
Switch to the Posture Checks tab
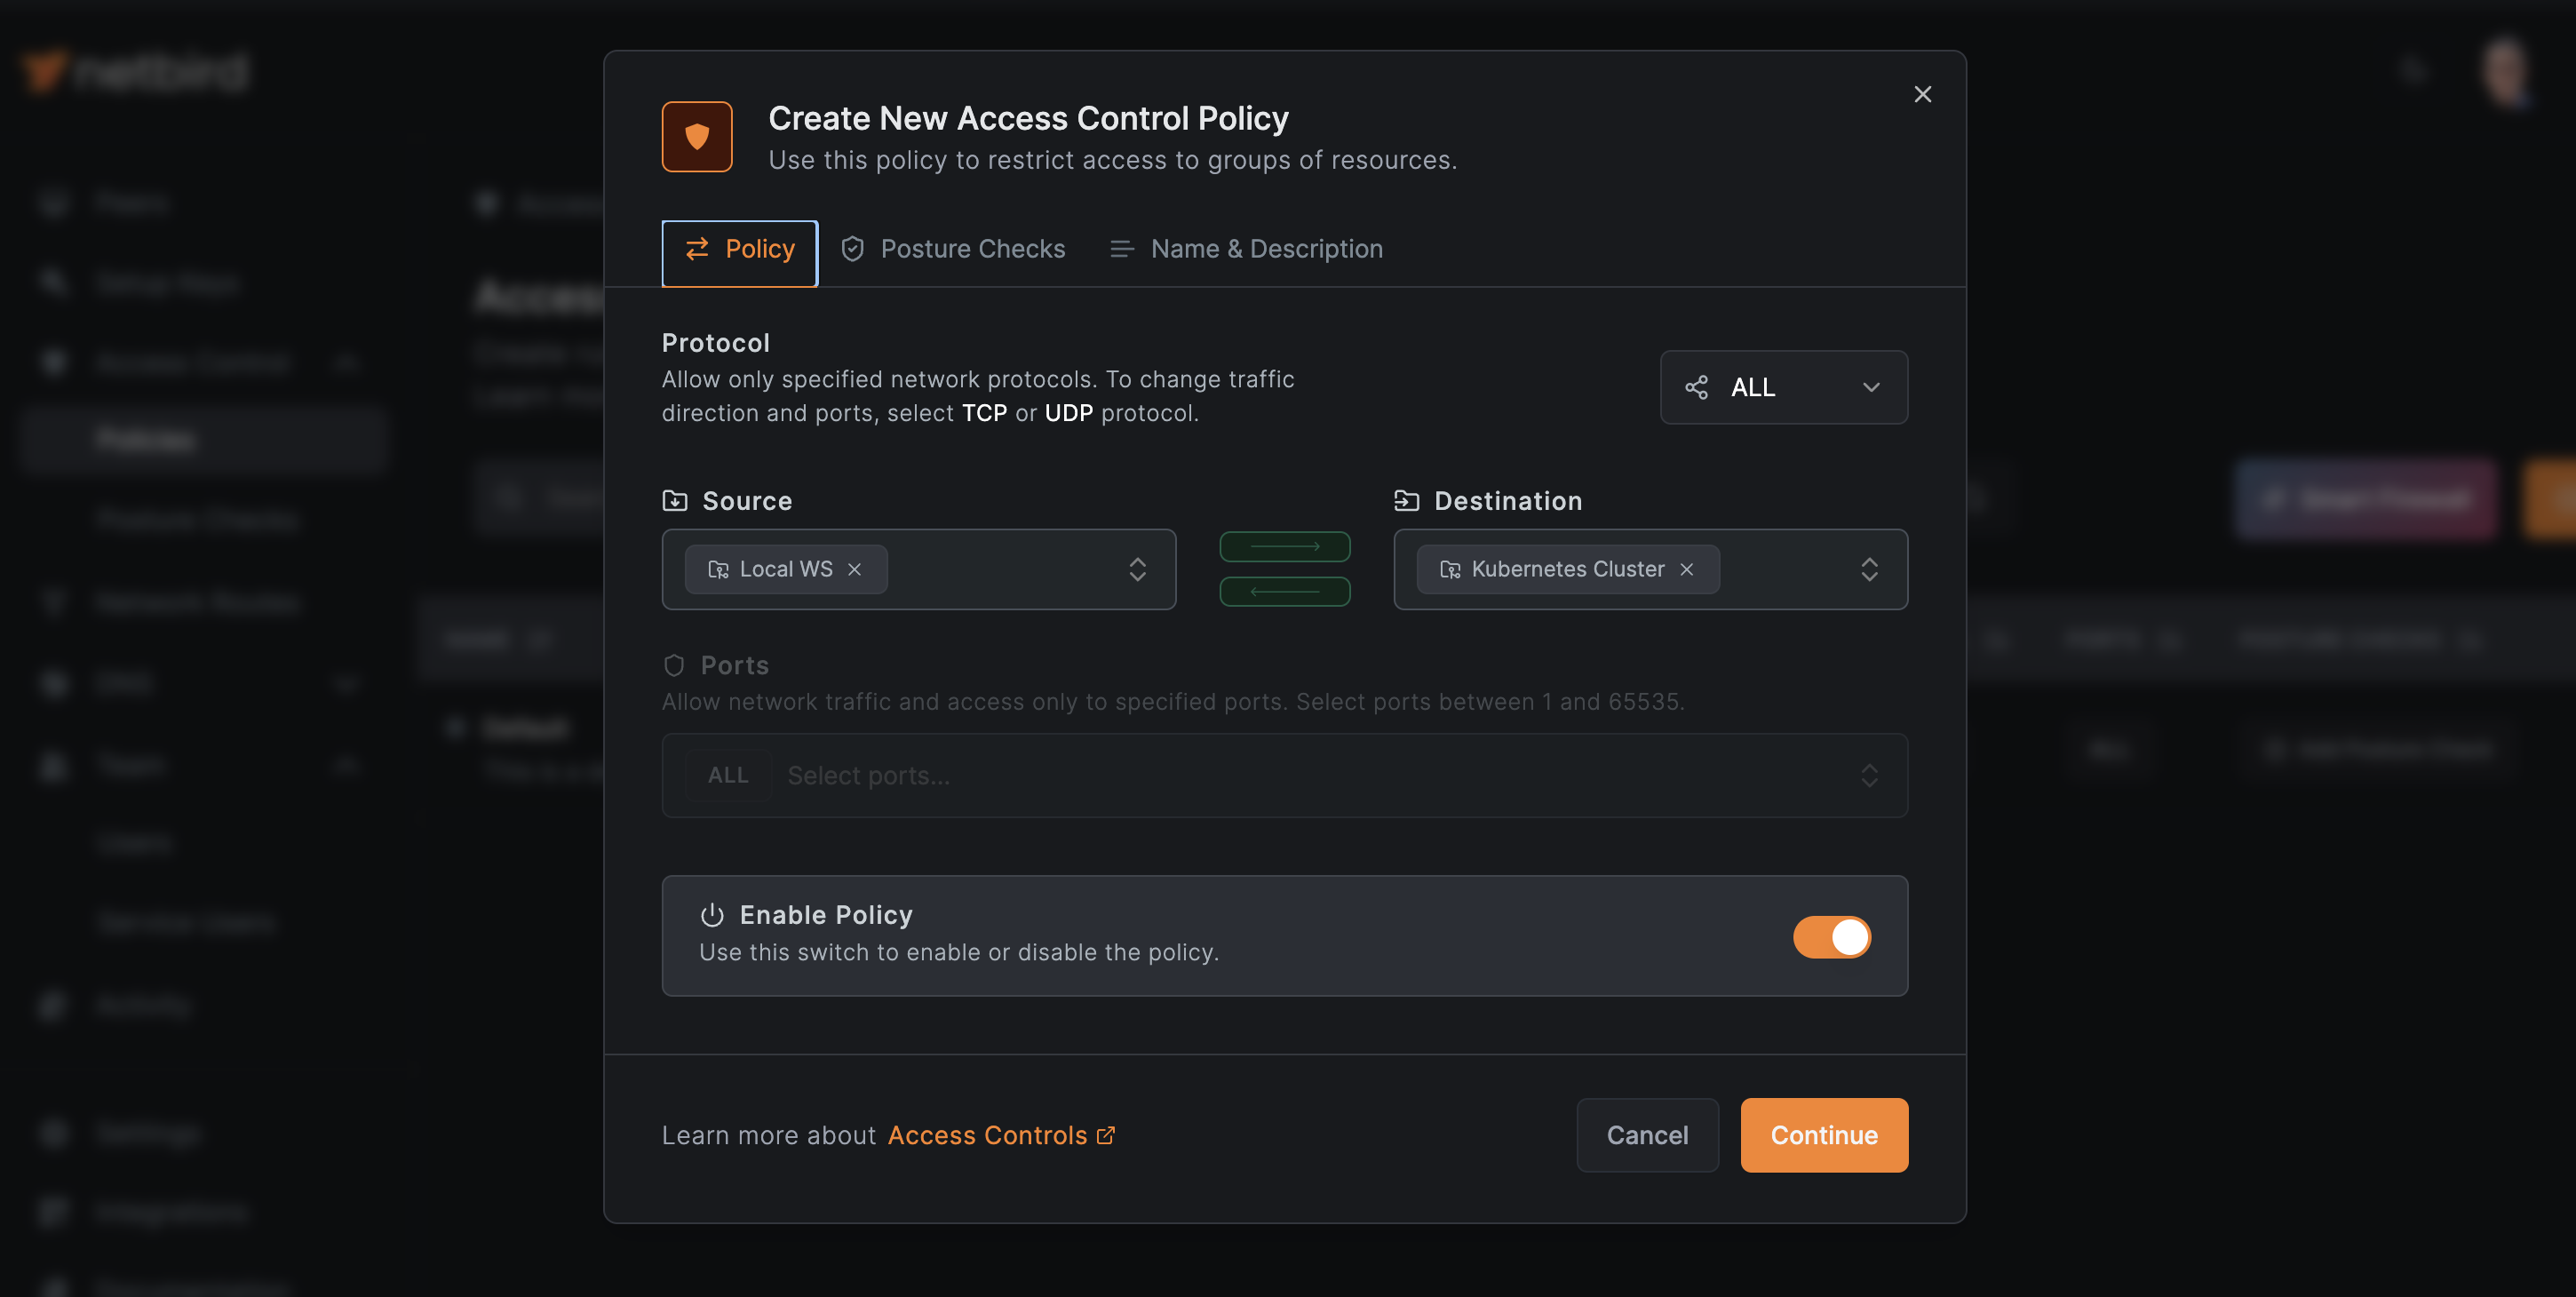click(x=972, y=251)
